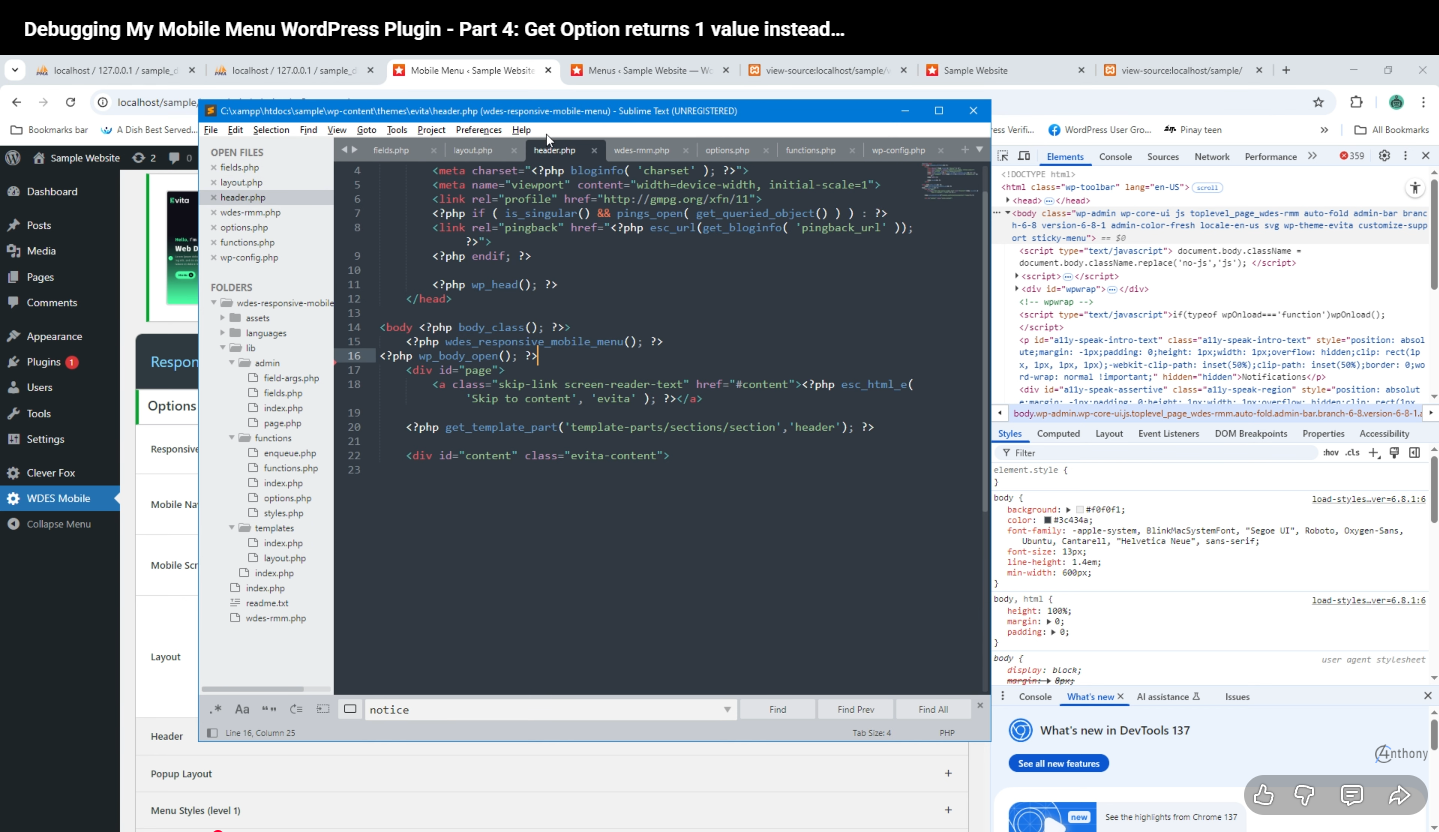Viewport: 1439px width, 832px height.
Task: Click See all new features button
Action: 1058,763
